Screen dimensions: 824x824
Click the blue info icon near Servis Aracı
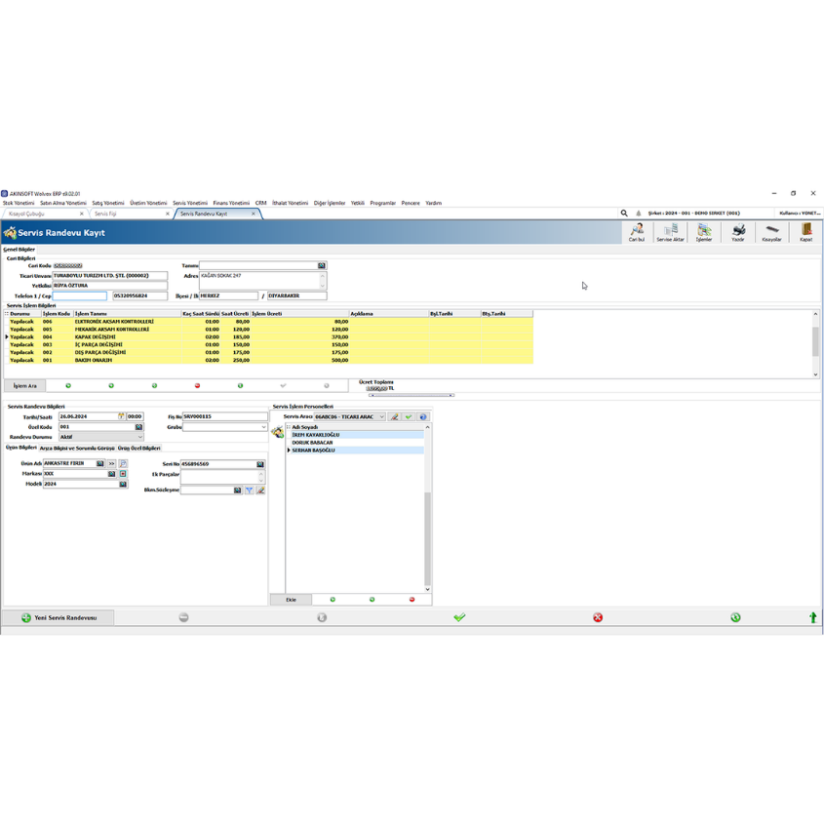click(x=422, y=416)
